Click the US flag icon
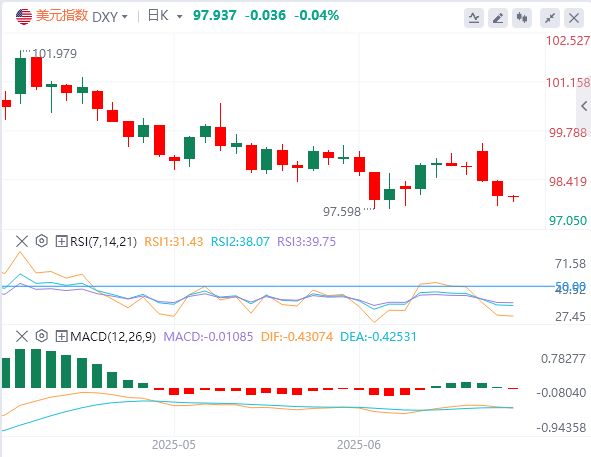Image resolution: width=591 pixels, height=457 pixels. (x=24, y=17)
